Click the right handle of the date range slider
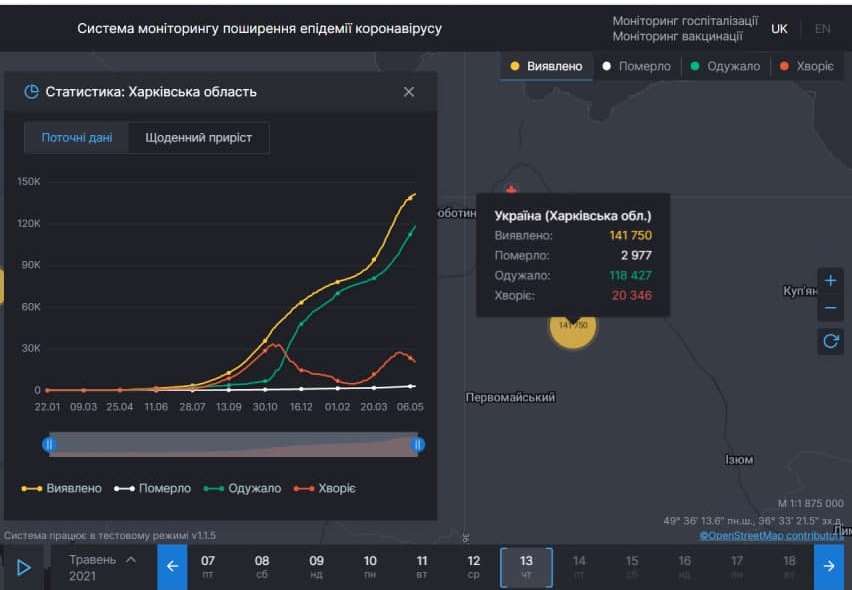Viewport: 852px width, 590px height. [417, 443]
